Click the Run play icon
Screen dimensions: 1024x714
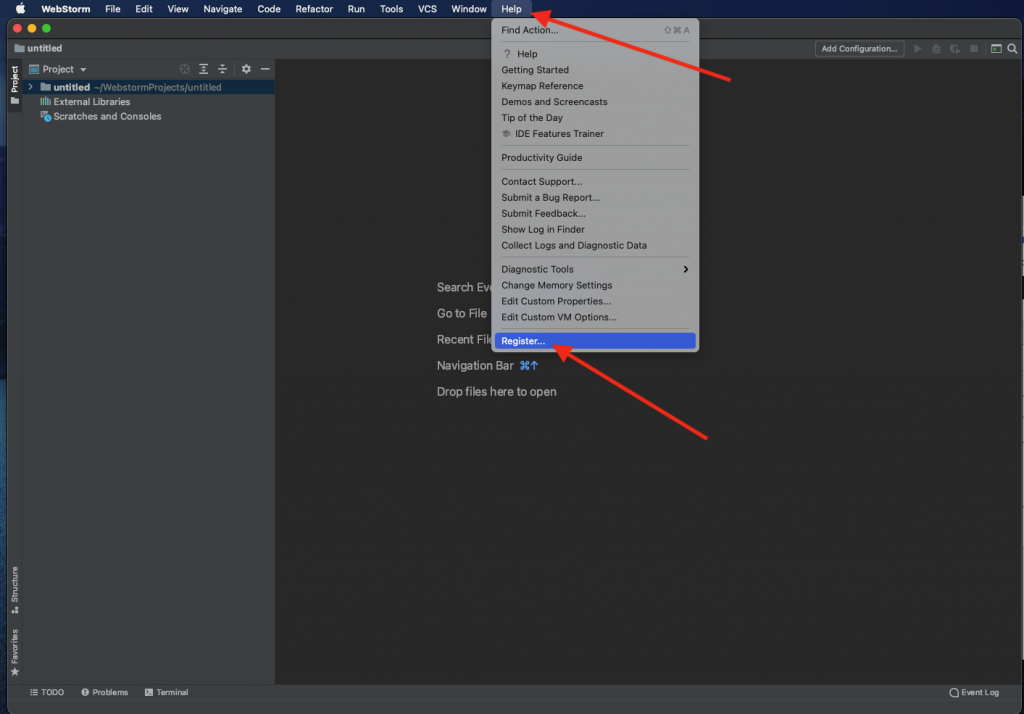pos(918,48)
